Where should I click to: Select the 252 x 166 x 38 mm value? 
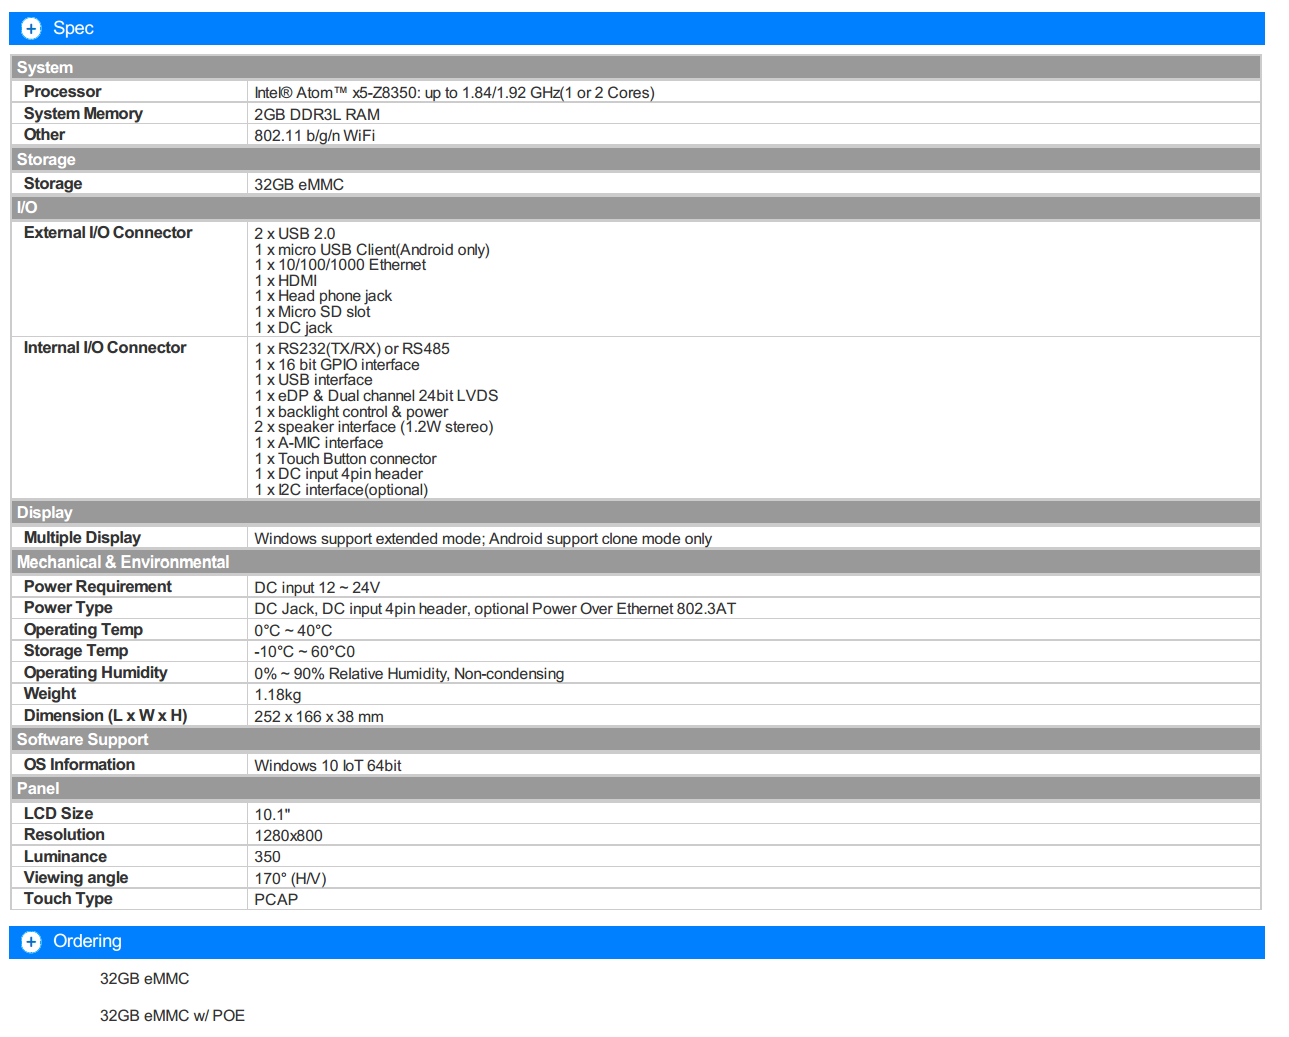point(319,717)
